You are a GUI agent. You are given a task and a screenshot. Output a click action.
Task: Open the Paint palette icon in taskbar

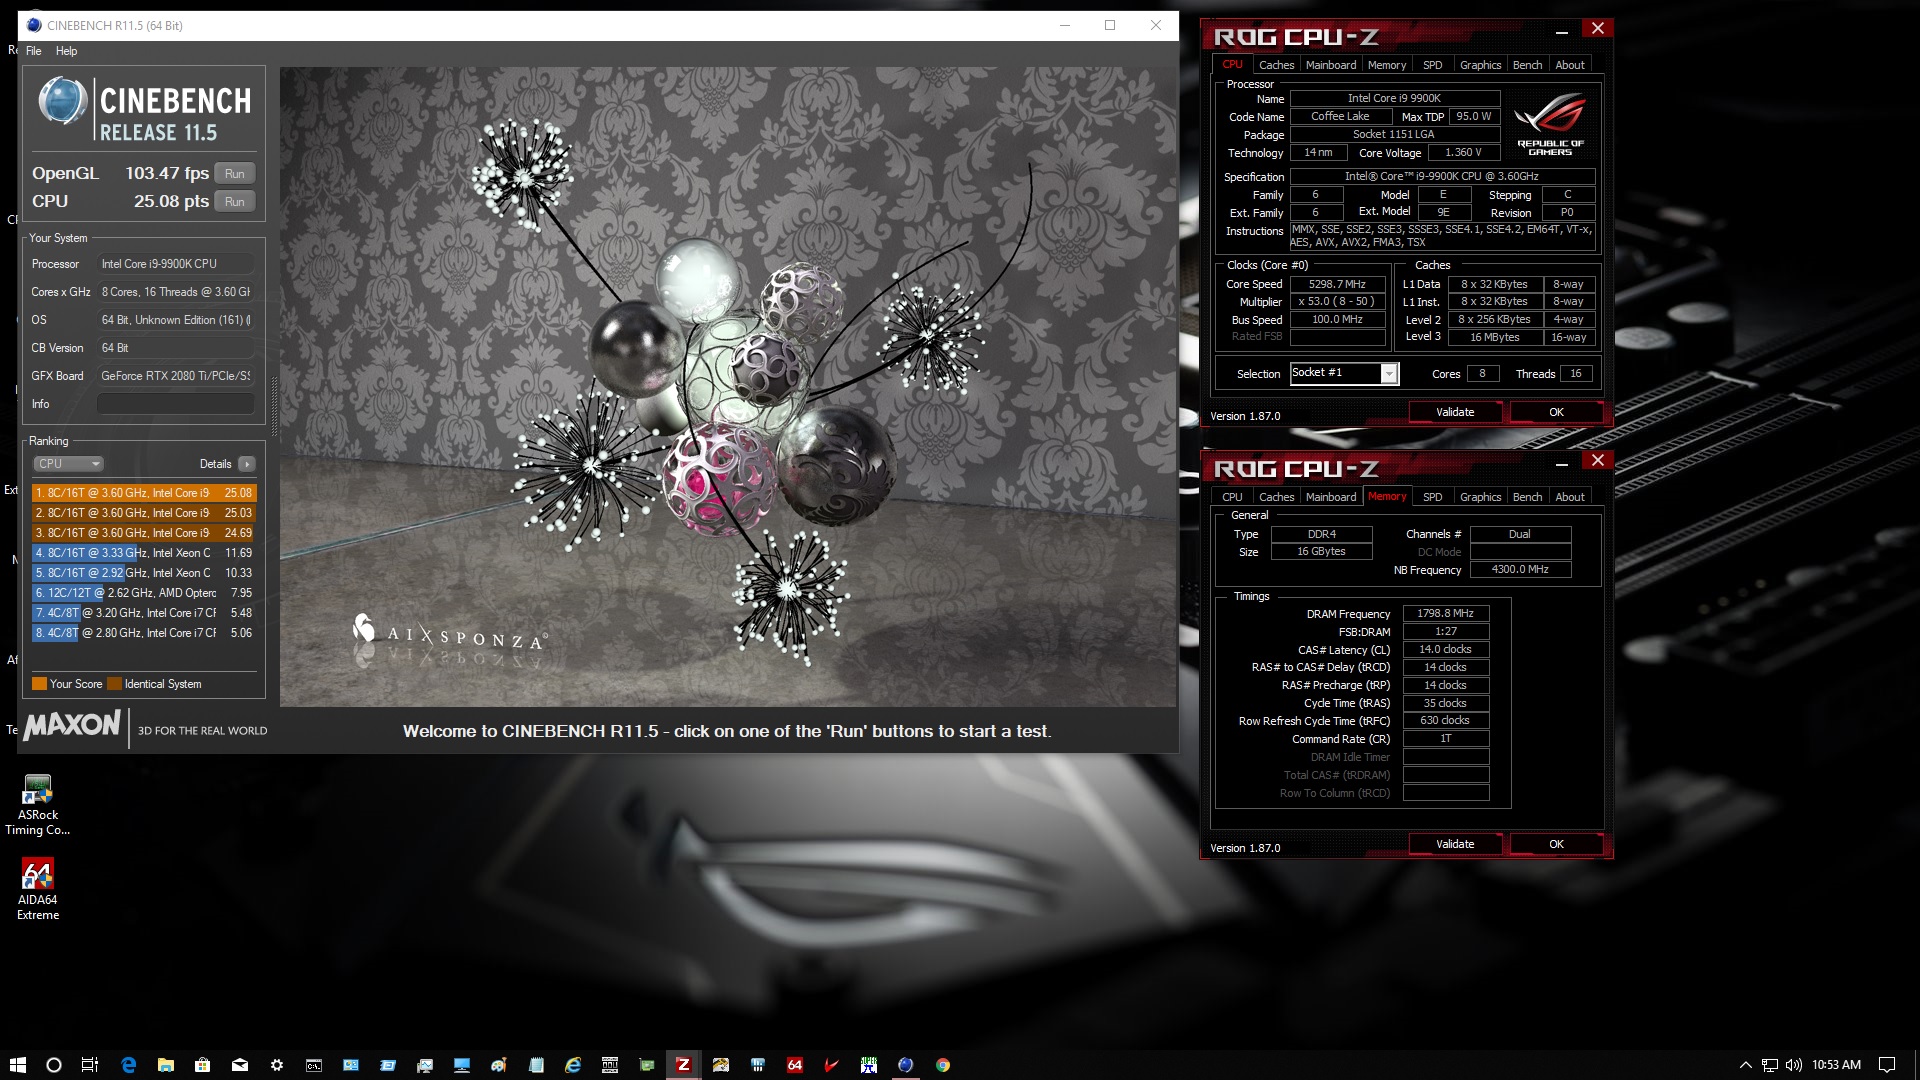coord(499,1065)
